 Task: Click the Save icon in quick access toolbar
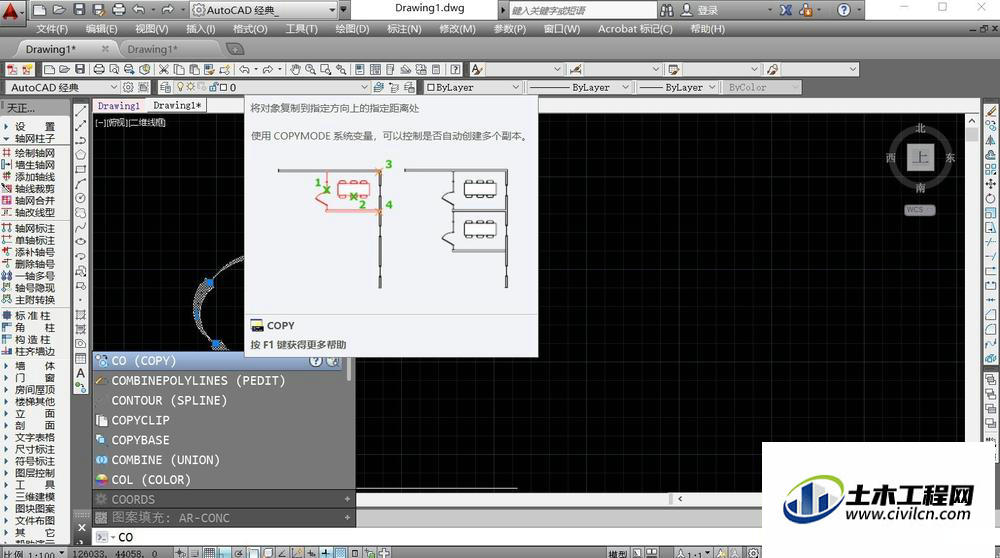79,10
